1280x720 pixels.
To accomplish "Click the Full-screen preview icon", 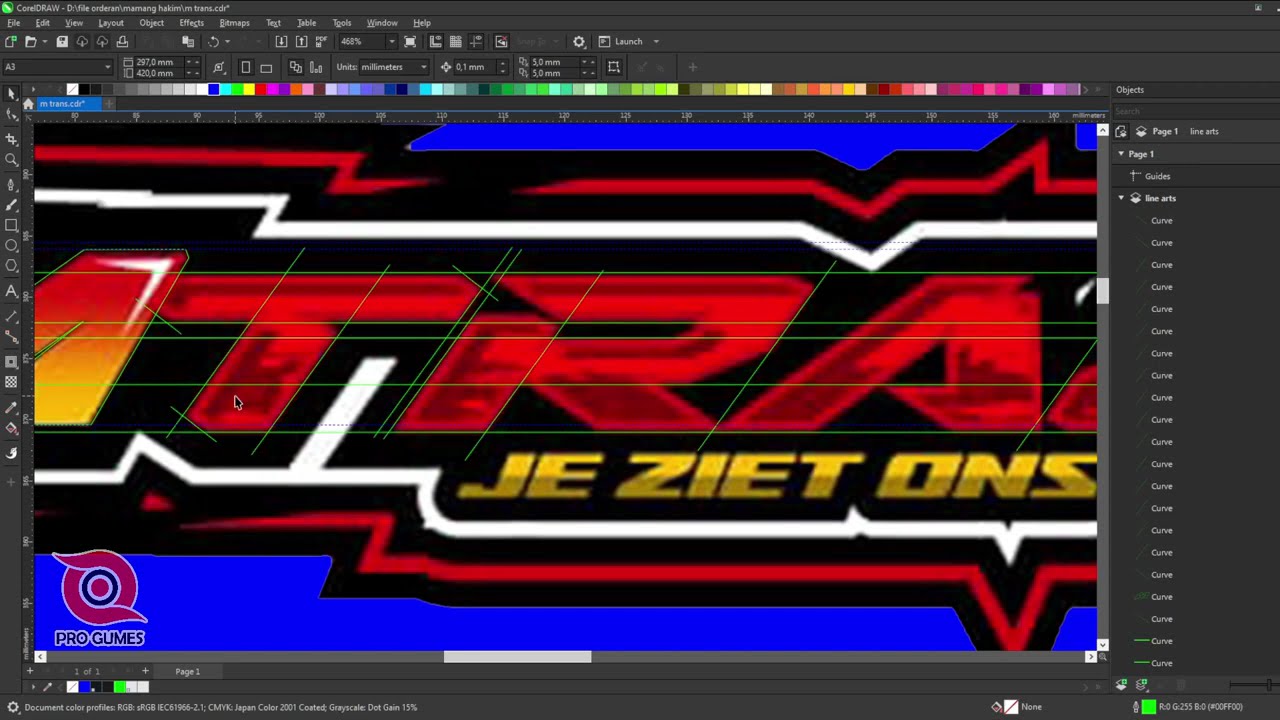I will pos(411,41).
